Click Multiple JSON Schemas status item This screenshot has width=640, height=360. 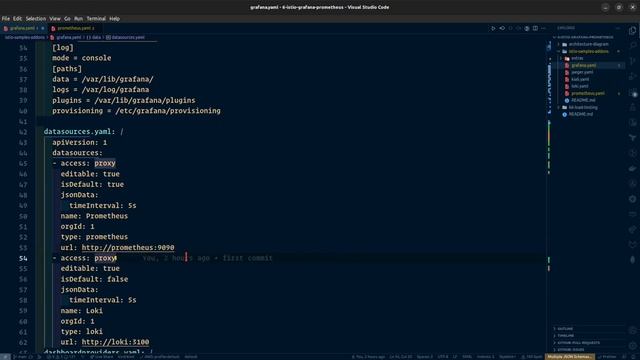(x=570, y=356)
